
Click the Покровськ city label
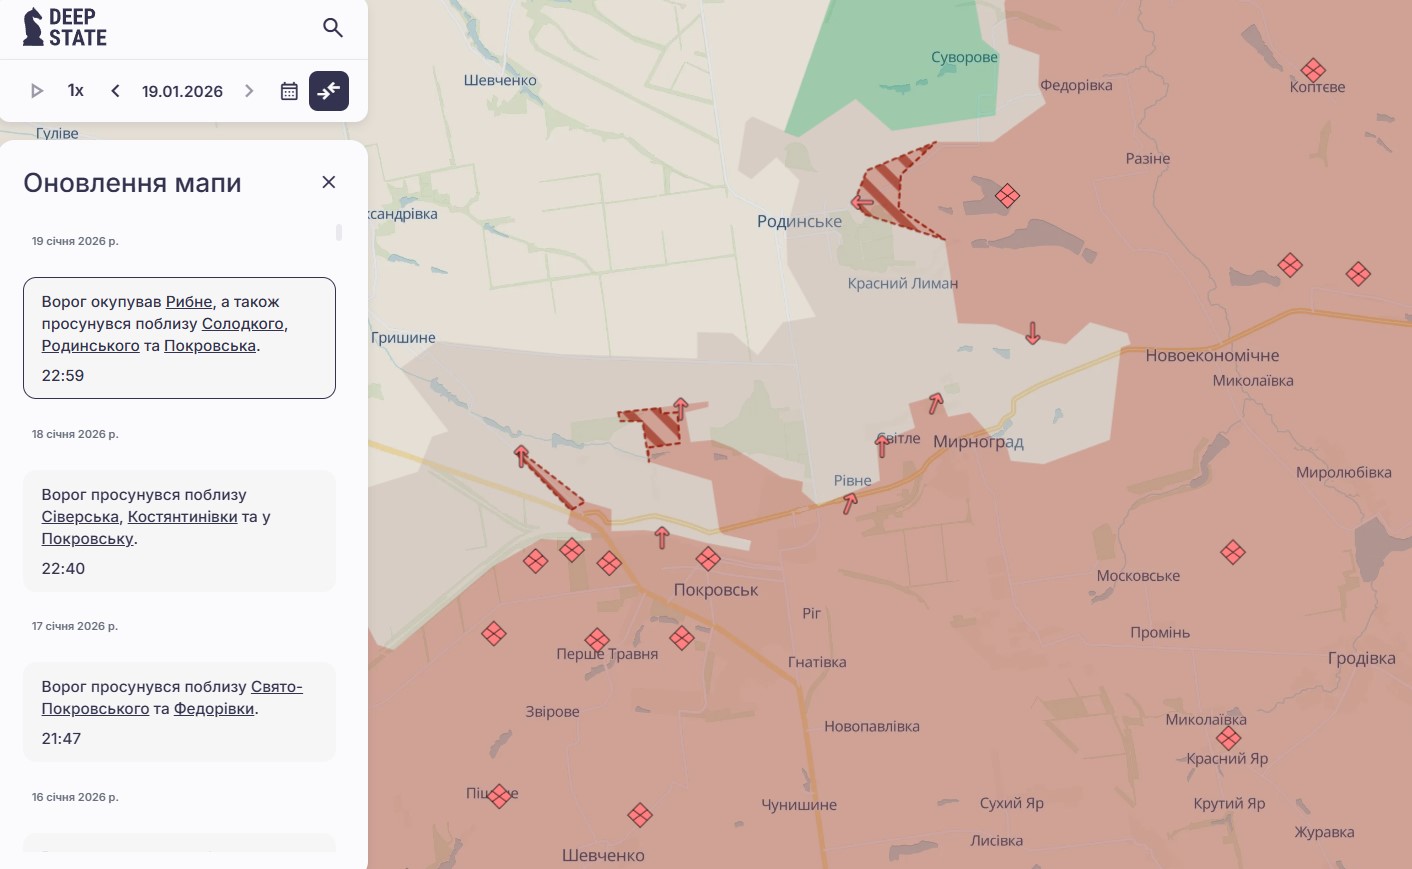point(716,590)
